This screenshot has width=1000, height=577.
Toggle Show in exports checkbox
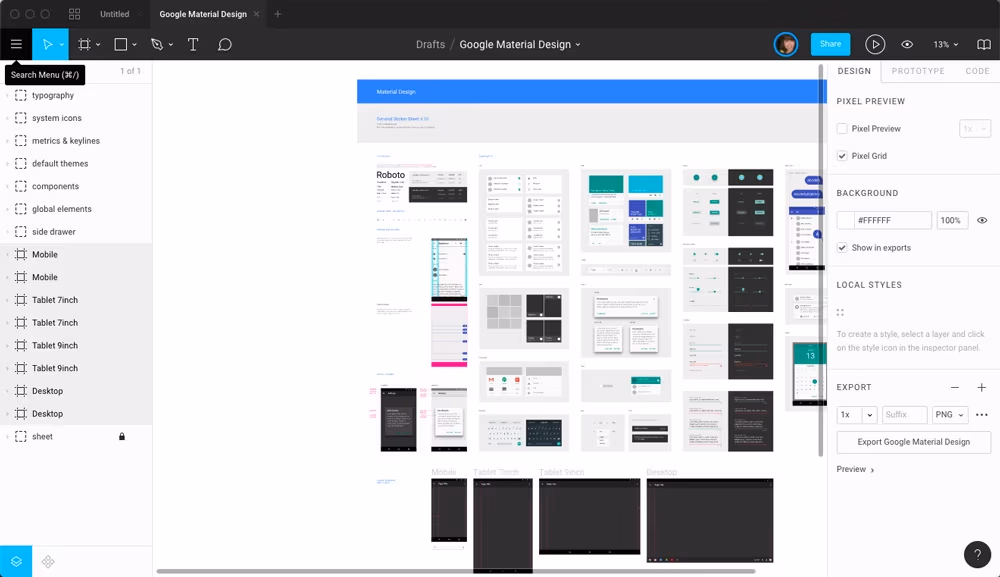point(842,248)
